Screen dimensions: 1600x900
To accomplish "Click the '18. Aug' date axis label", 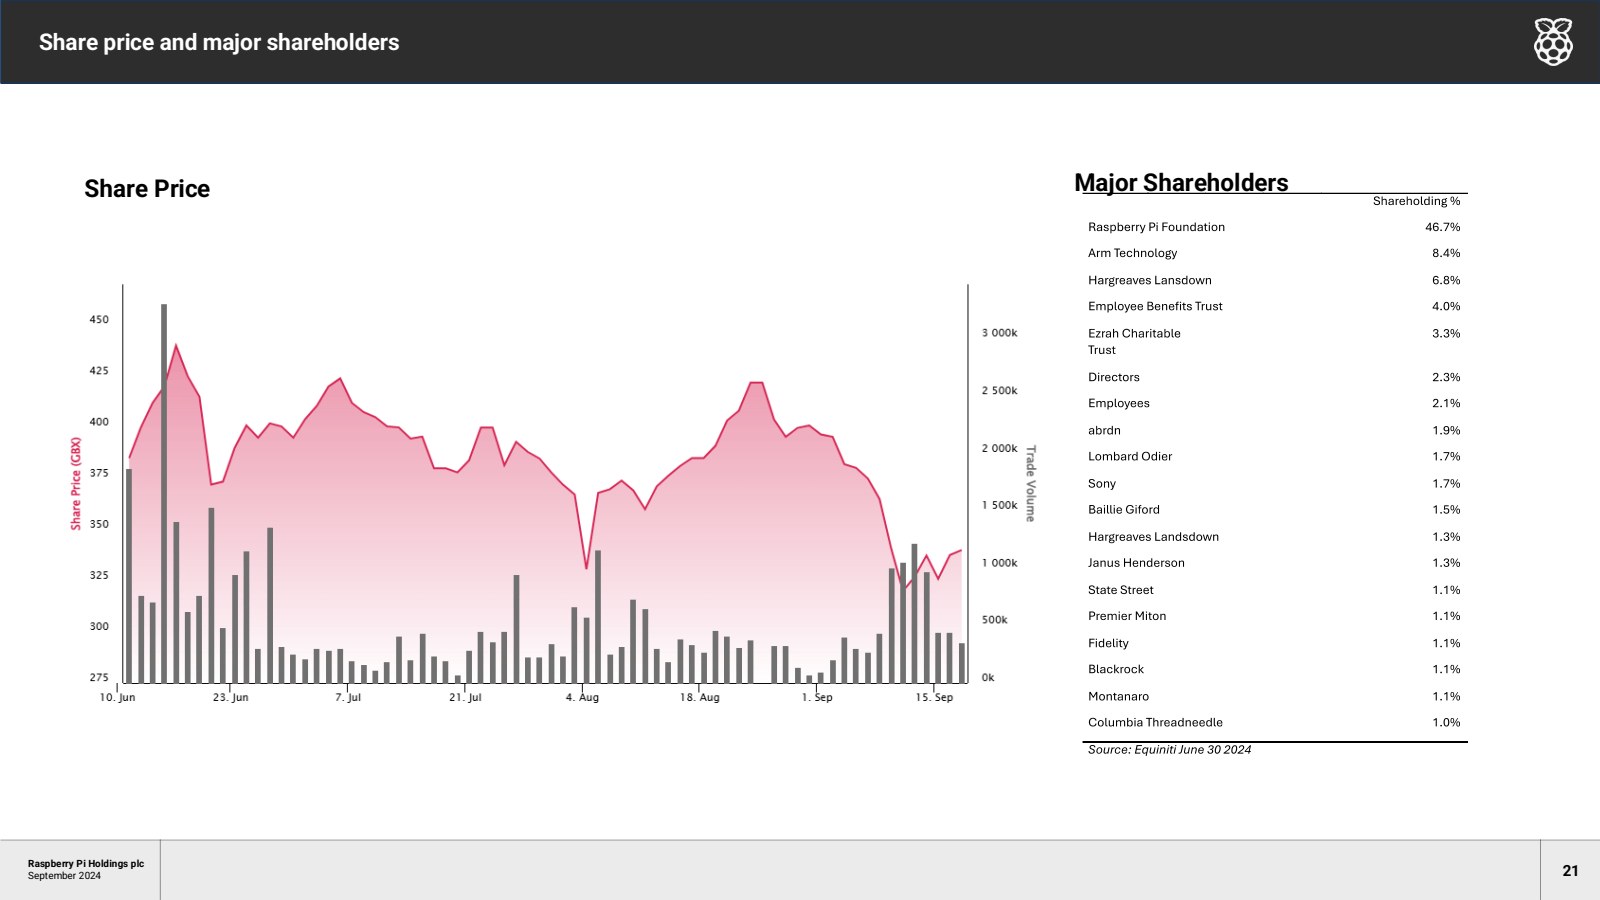I will click(x=700, y=697).
